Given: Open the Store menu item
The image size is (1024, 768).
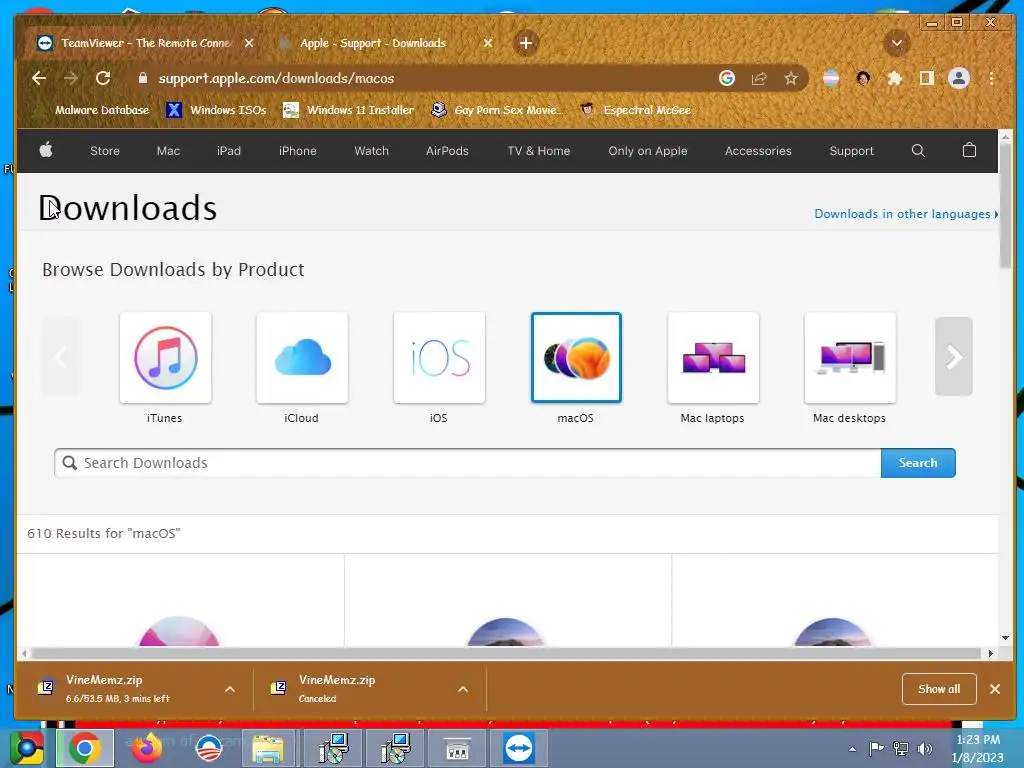Looking at the screenshot, I should [104, 151].
